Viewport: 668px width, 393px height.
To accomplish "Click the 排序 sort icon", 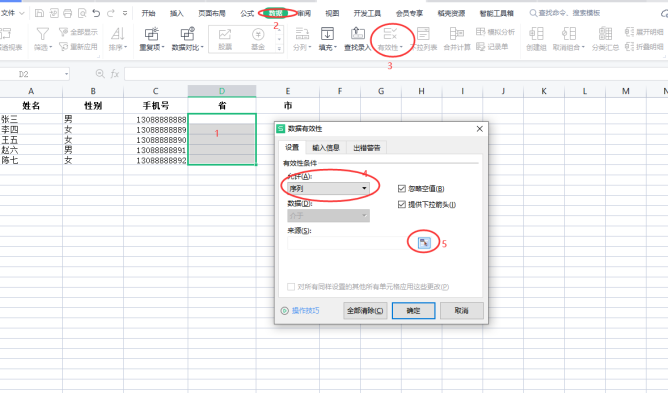I will click(118, 34).
